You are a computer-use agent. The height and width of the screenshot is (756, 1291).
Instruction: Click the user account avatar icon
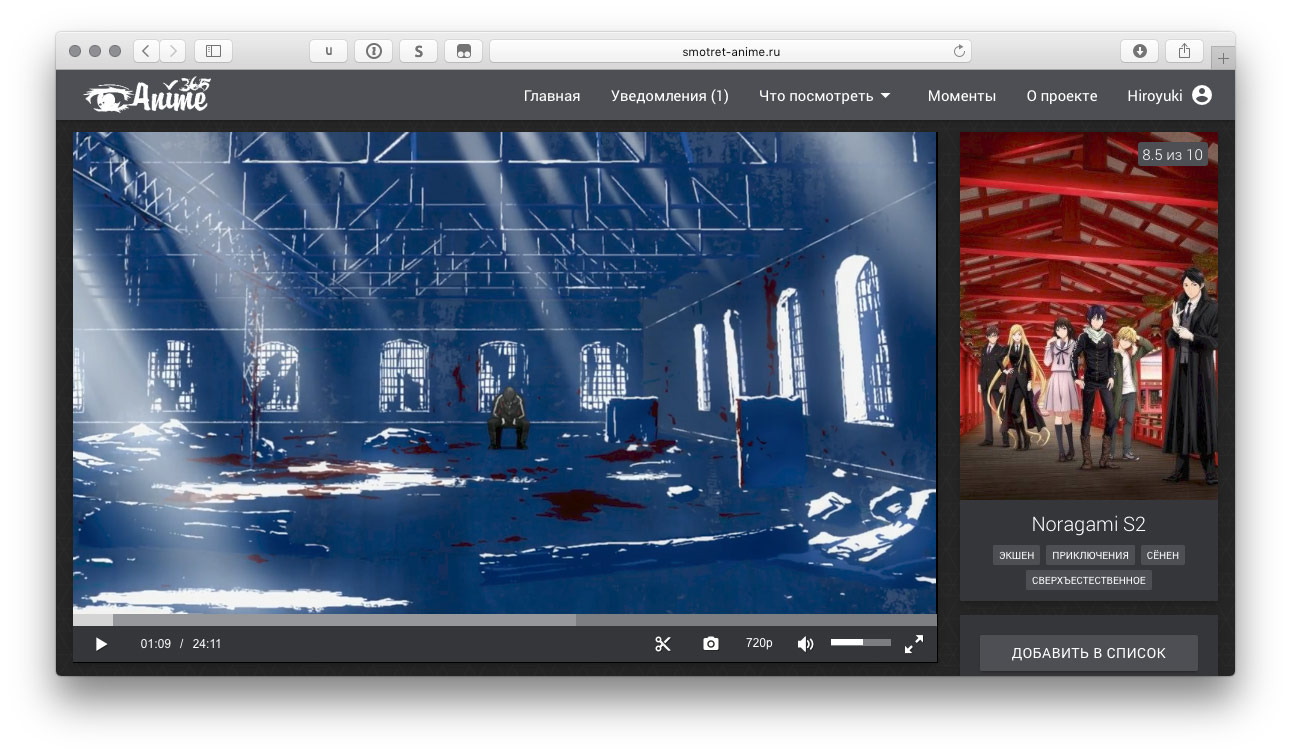(x=1202, y=95)
